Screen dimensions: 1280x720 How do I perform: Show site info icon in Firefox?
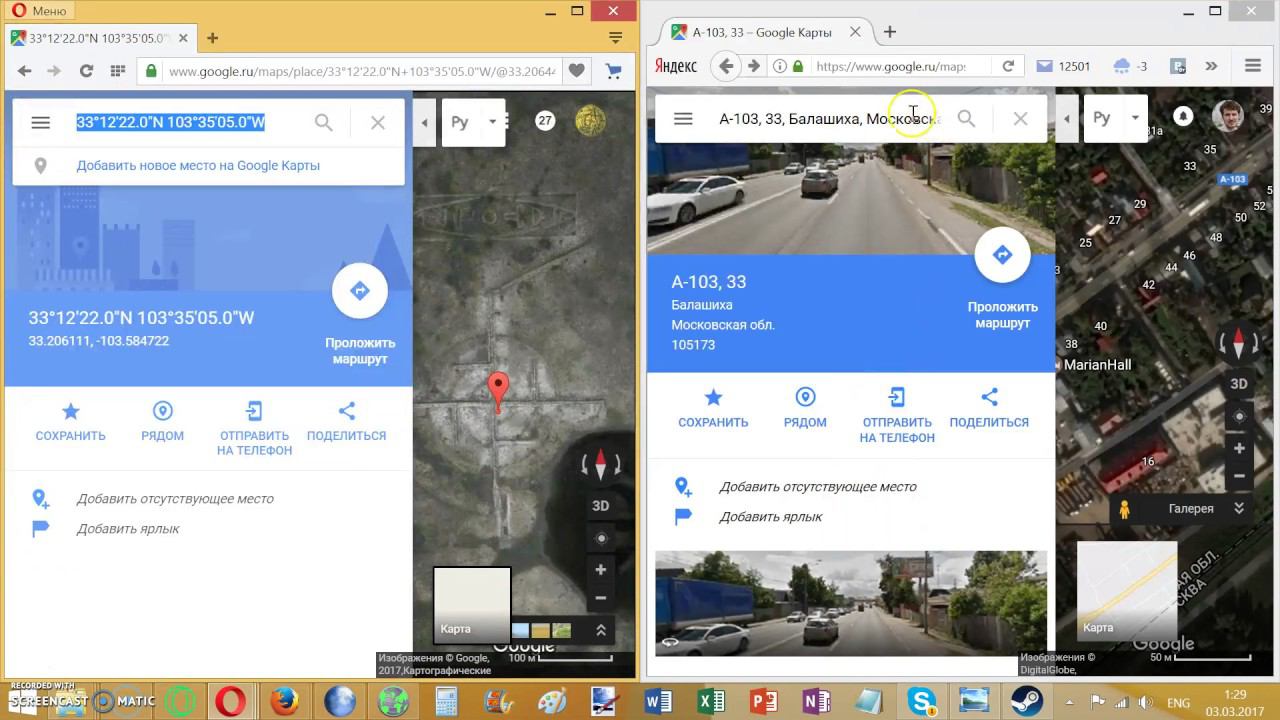779,66
